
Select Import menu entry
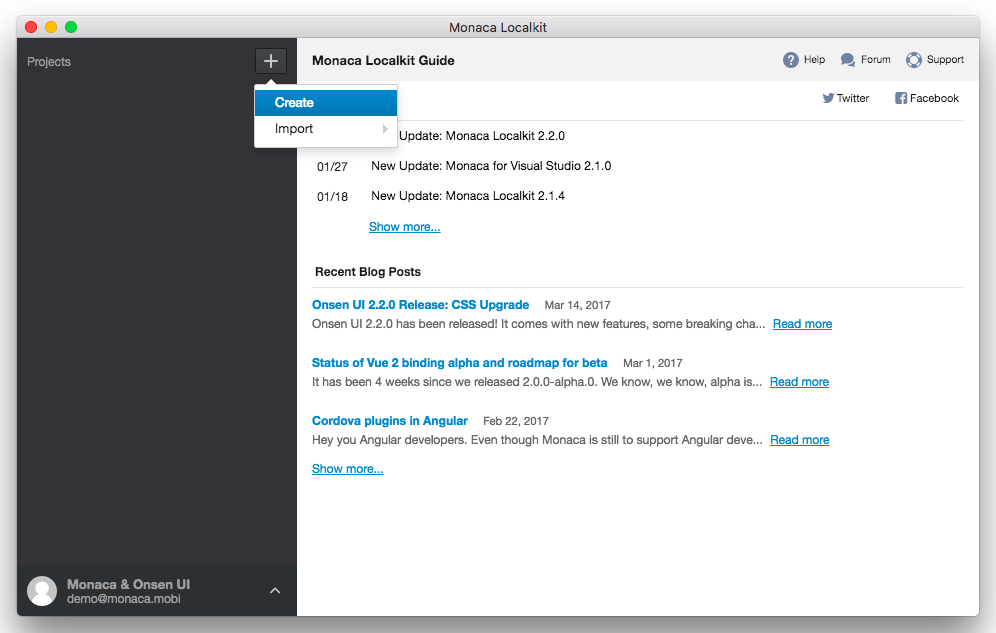click(x=326, y=129)
